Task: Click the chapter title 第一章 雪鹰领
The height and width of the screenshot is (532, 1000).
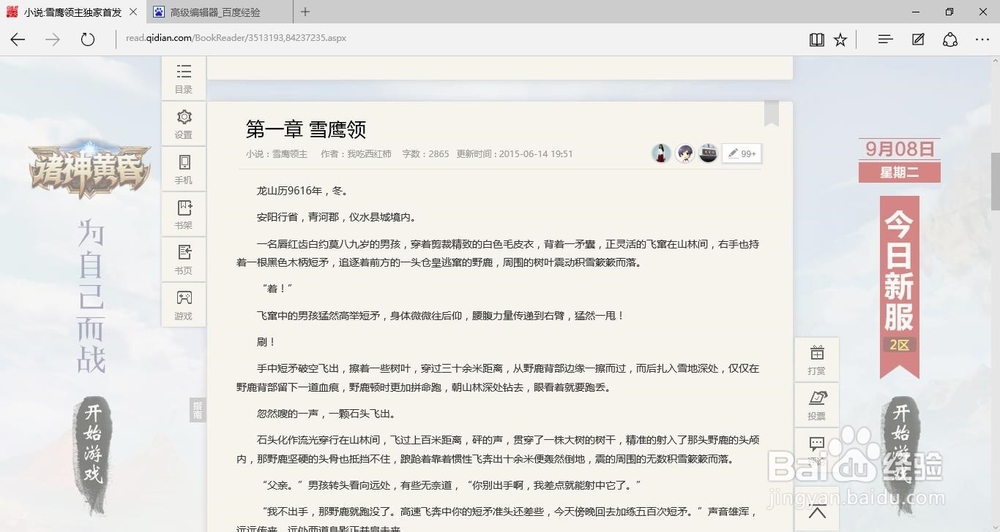Action: pyautogui.click(x=306, y=129)
